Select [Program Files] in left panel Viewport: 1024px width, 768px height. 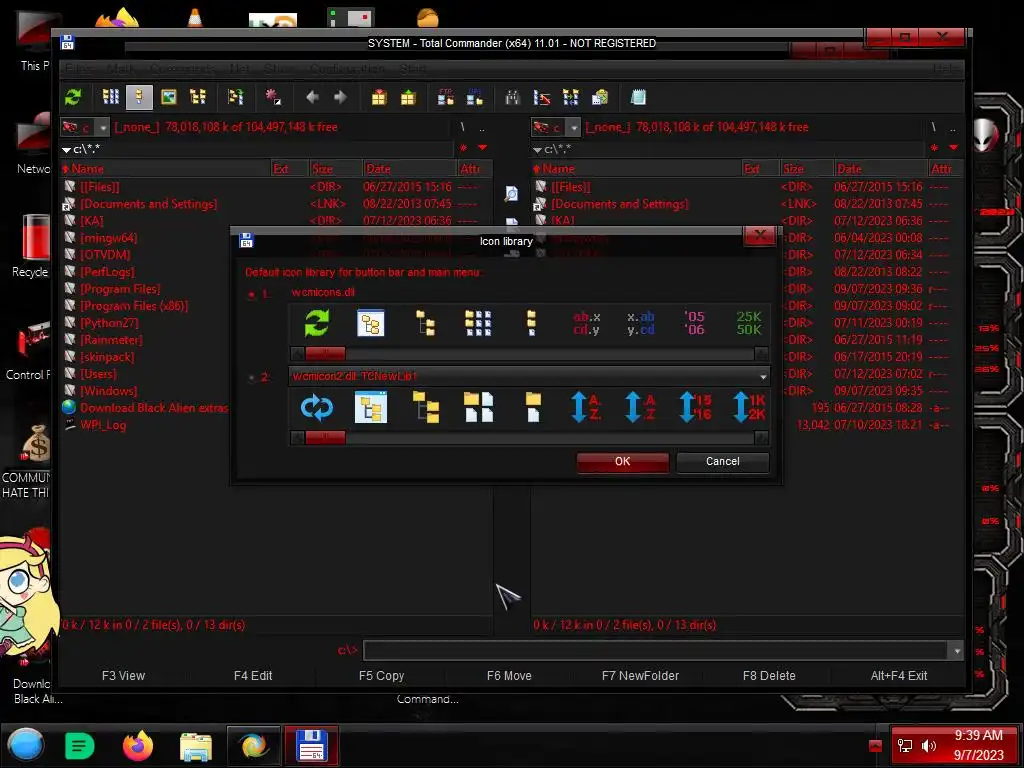pos(120,289)
